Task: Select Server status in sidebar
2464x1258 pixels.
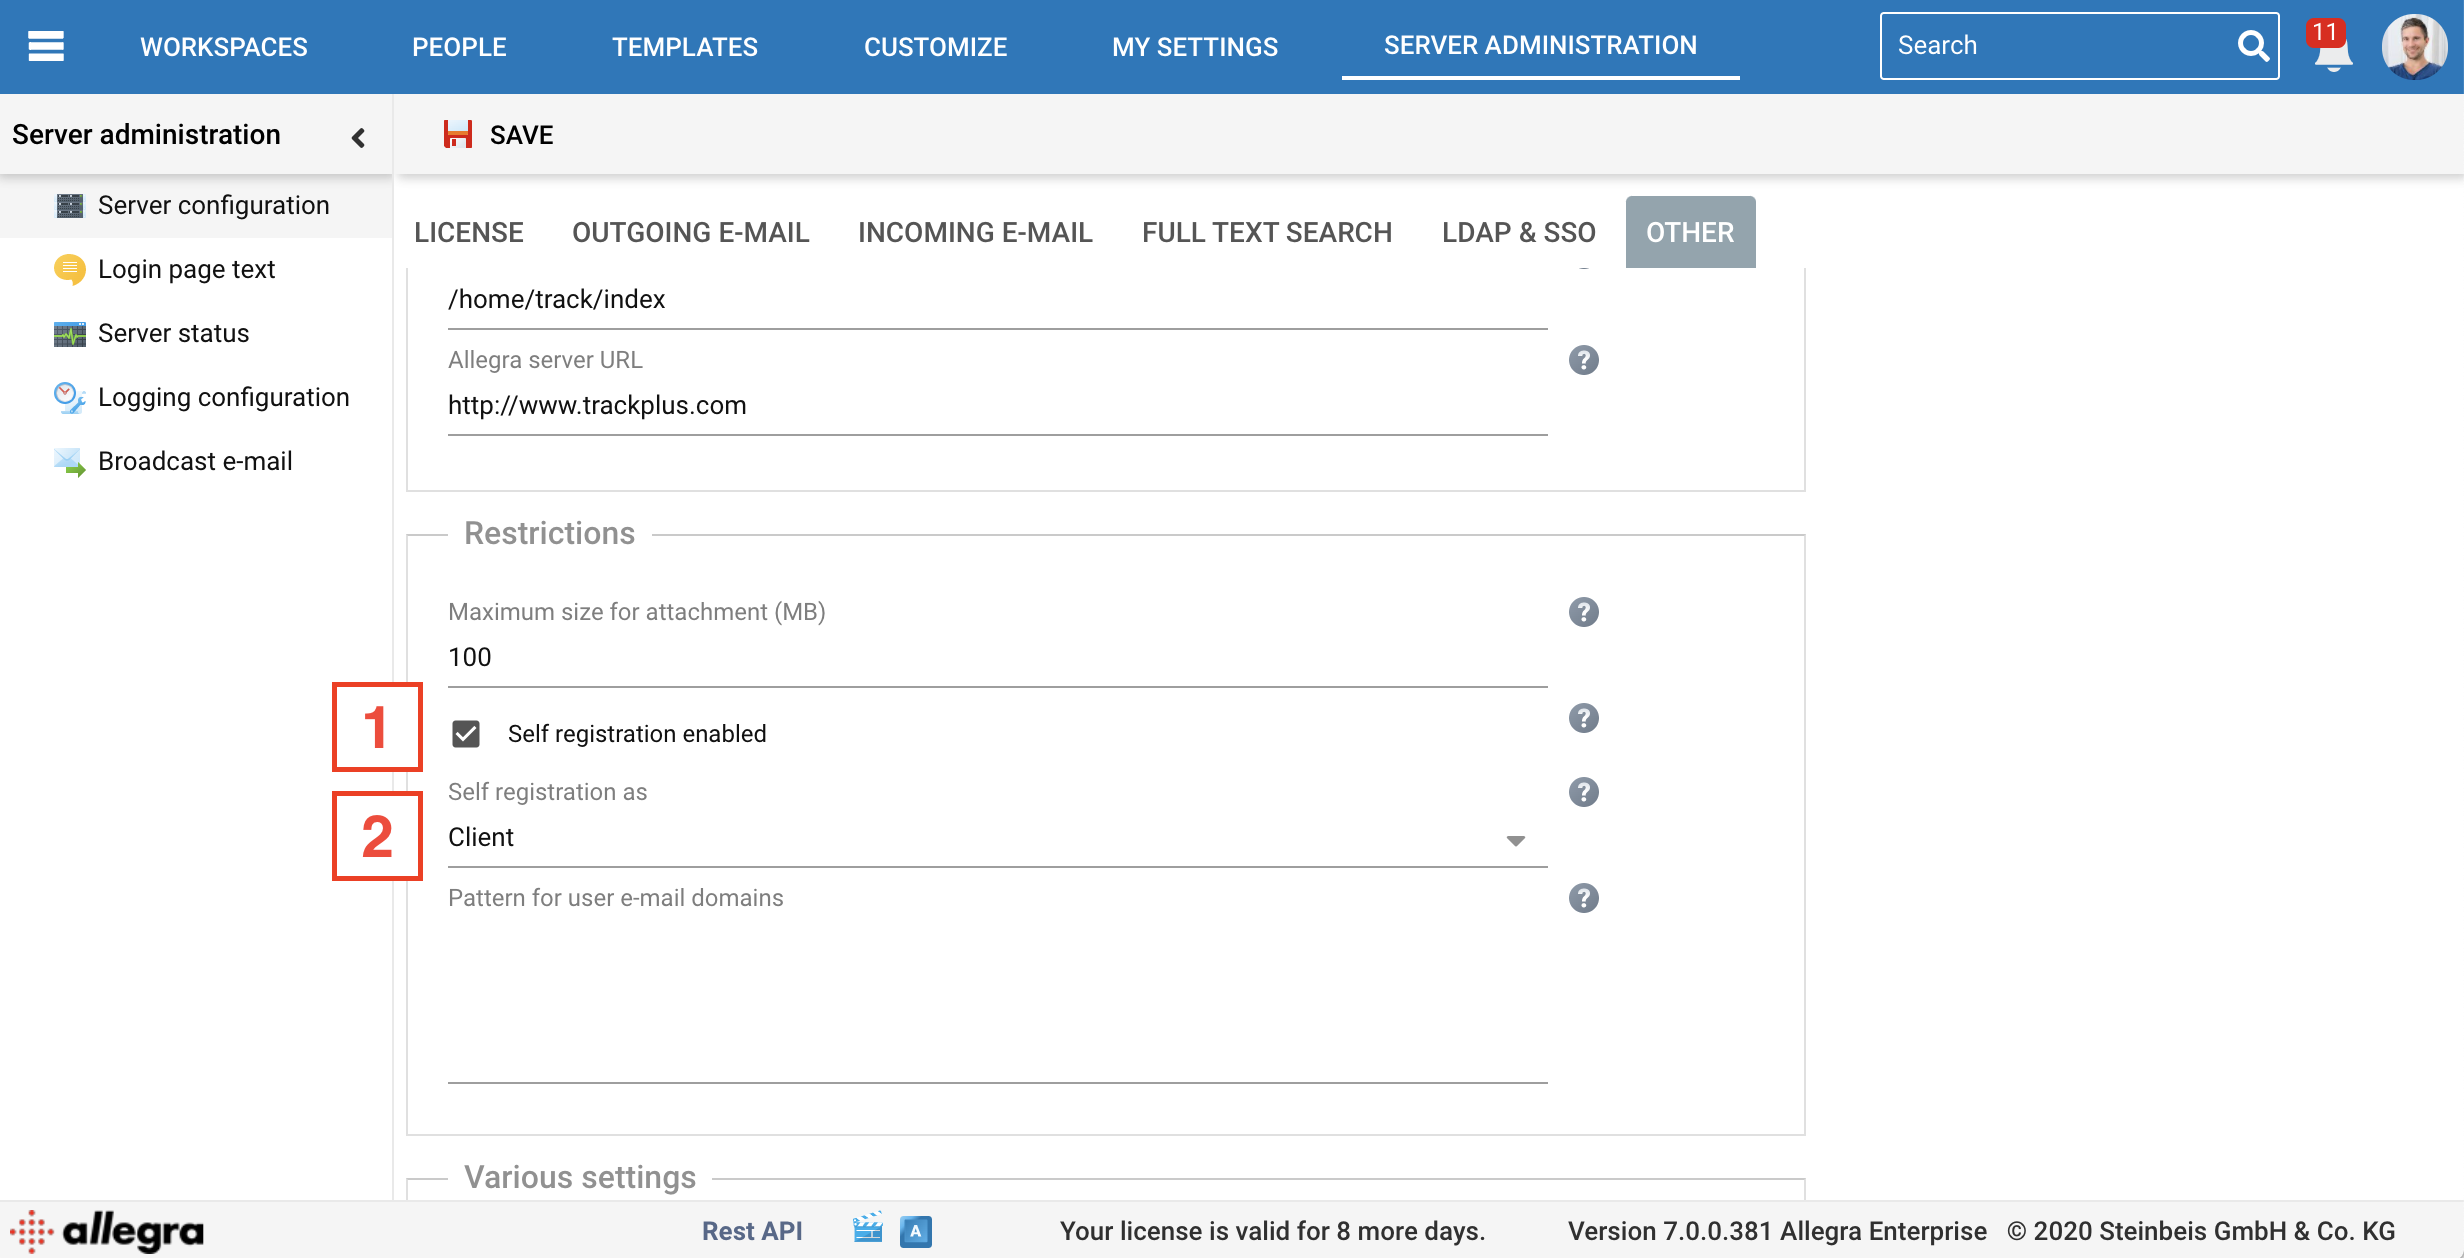Action: point(173,333)
